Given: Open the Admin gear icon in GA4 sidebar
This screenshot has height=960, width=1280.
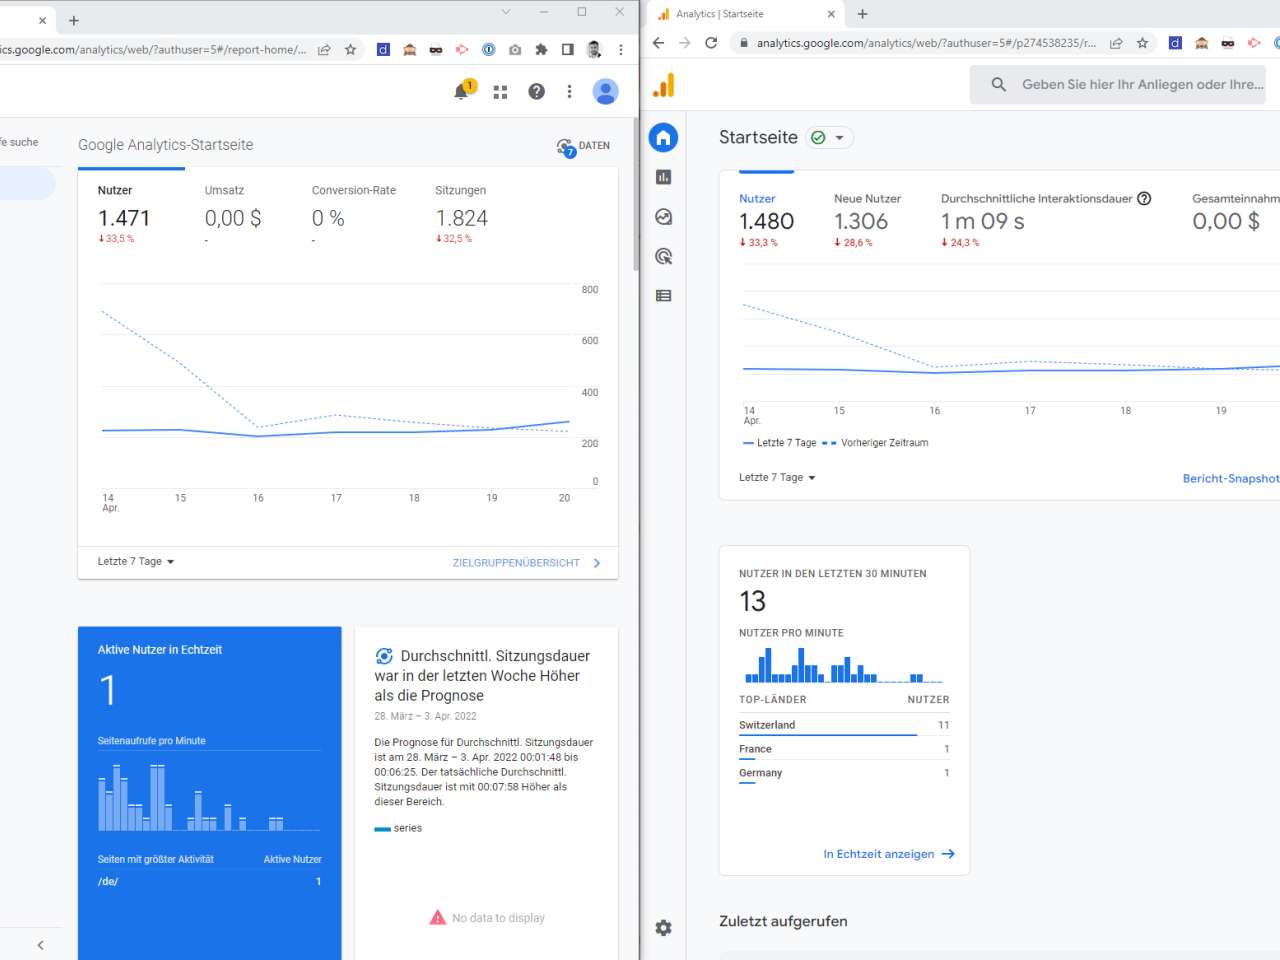Looking at the screenshot, I should click(x=663, y=928).
